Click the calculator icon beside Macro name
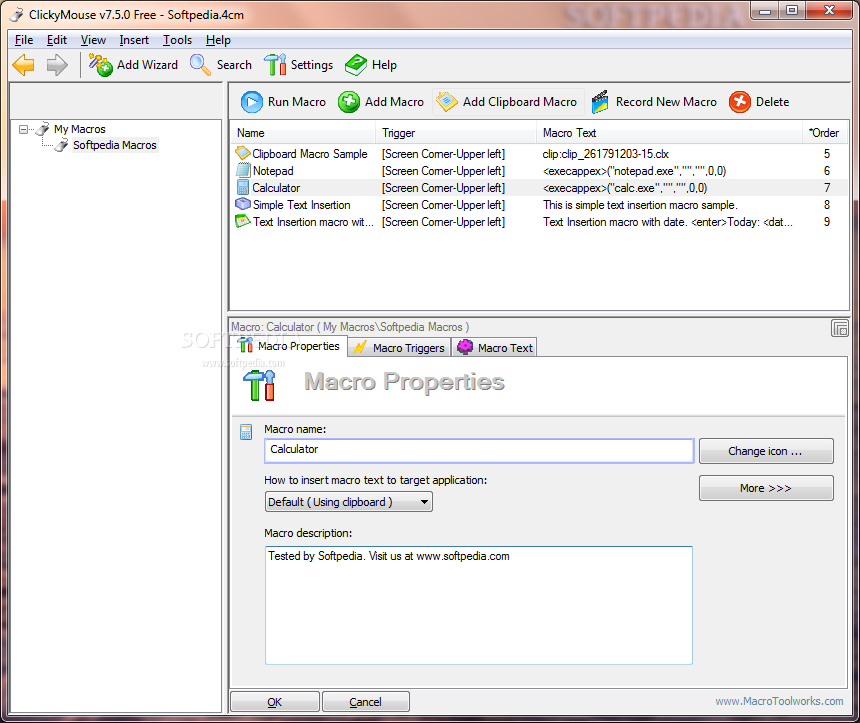Screen dimensions: 860x723 (x=246, y=432)
